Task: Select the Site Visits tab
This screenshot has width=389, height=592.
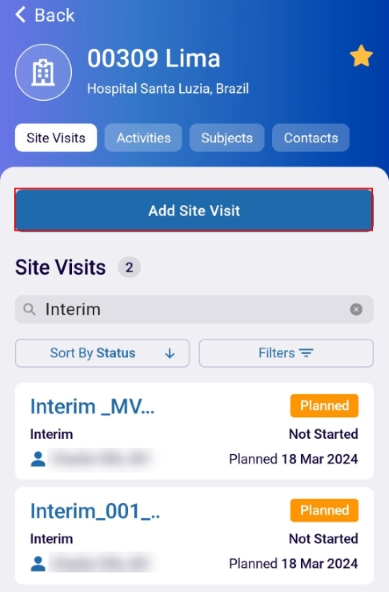Action: tap(56, 138)
